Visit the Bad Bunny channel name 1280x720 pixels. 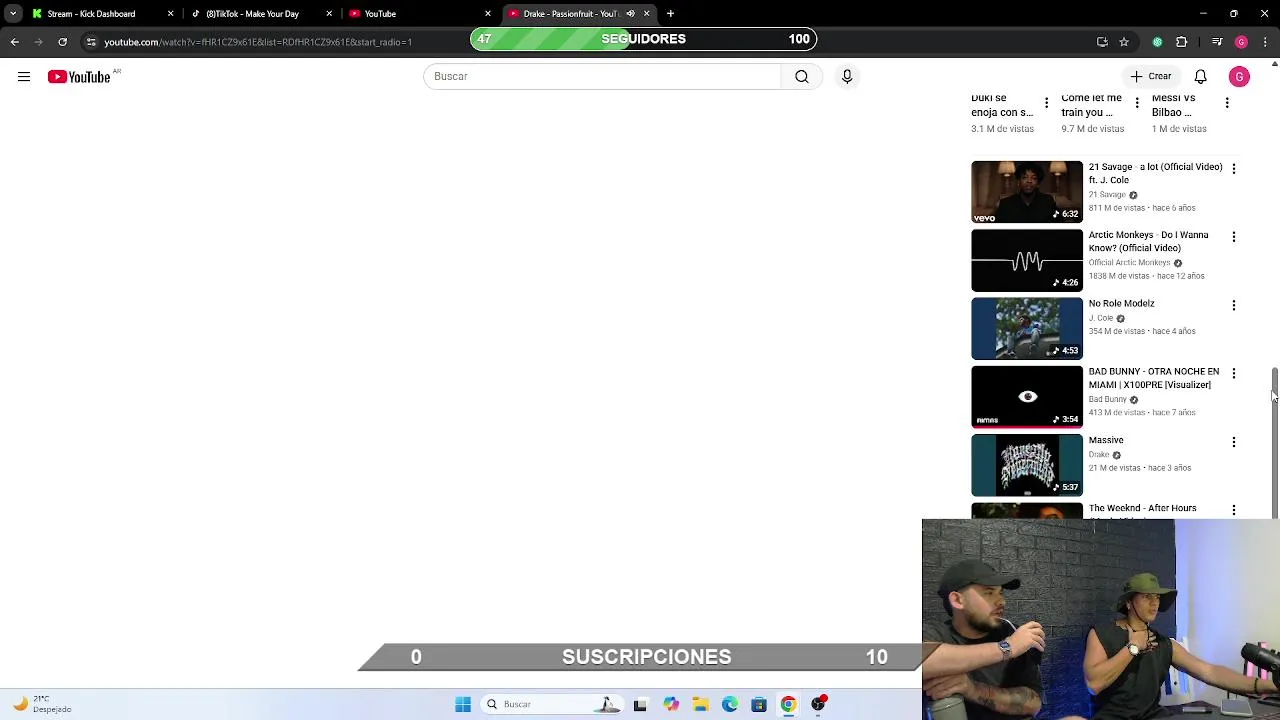1107,399
